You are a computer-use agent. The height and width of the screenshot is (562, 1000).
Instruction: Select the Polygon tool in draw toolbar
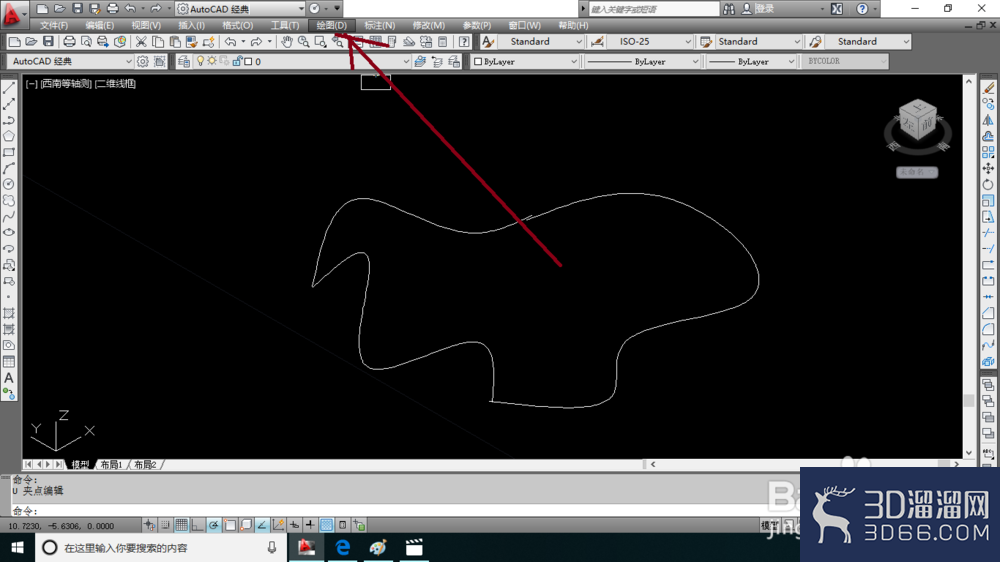point(9,136)
